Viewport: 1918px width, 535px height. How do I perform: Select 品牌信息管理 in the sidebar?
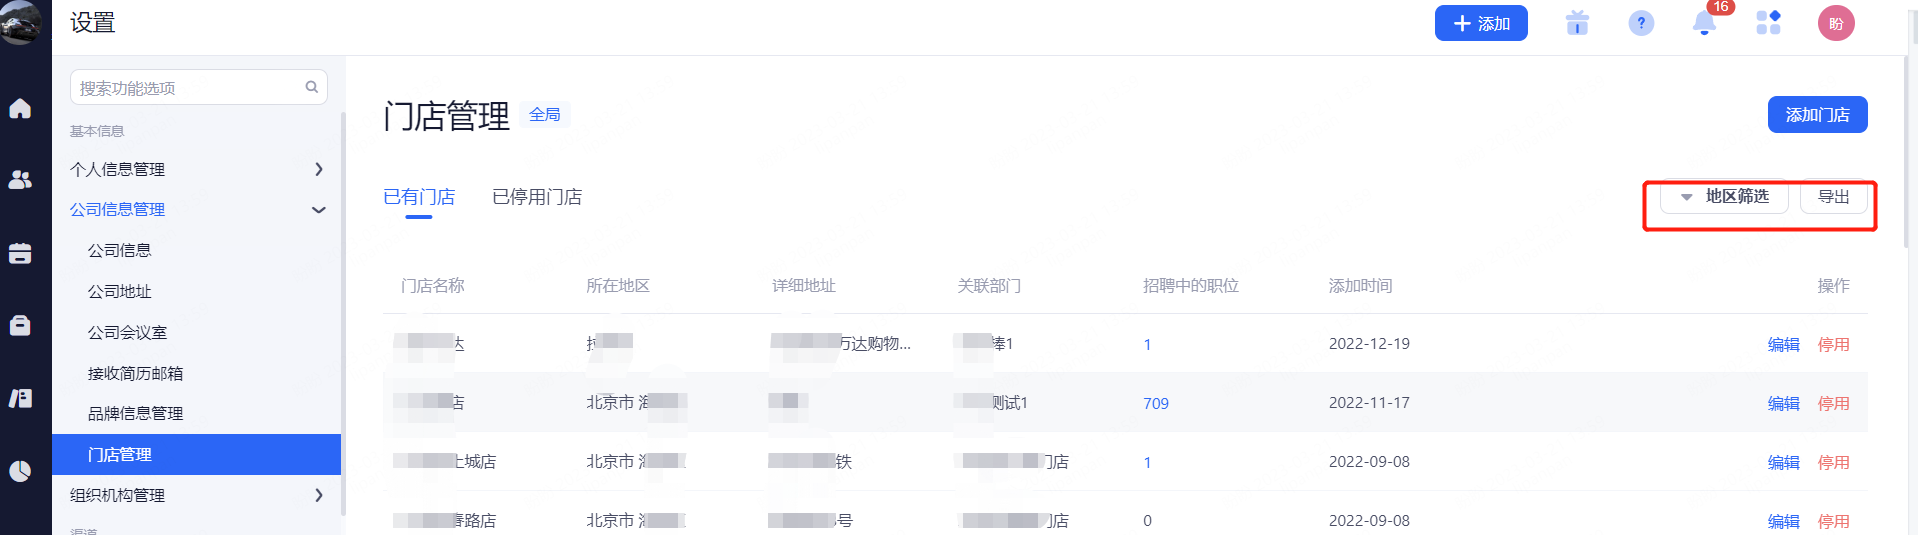pos(135,413)
